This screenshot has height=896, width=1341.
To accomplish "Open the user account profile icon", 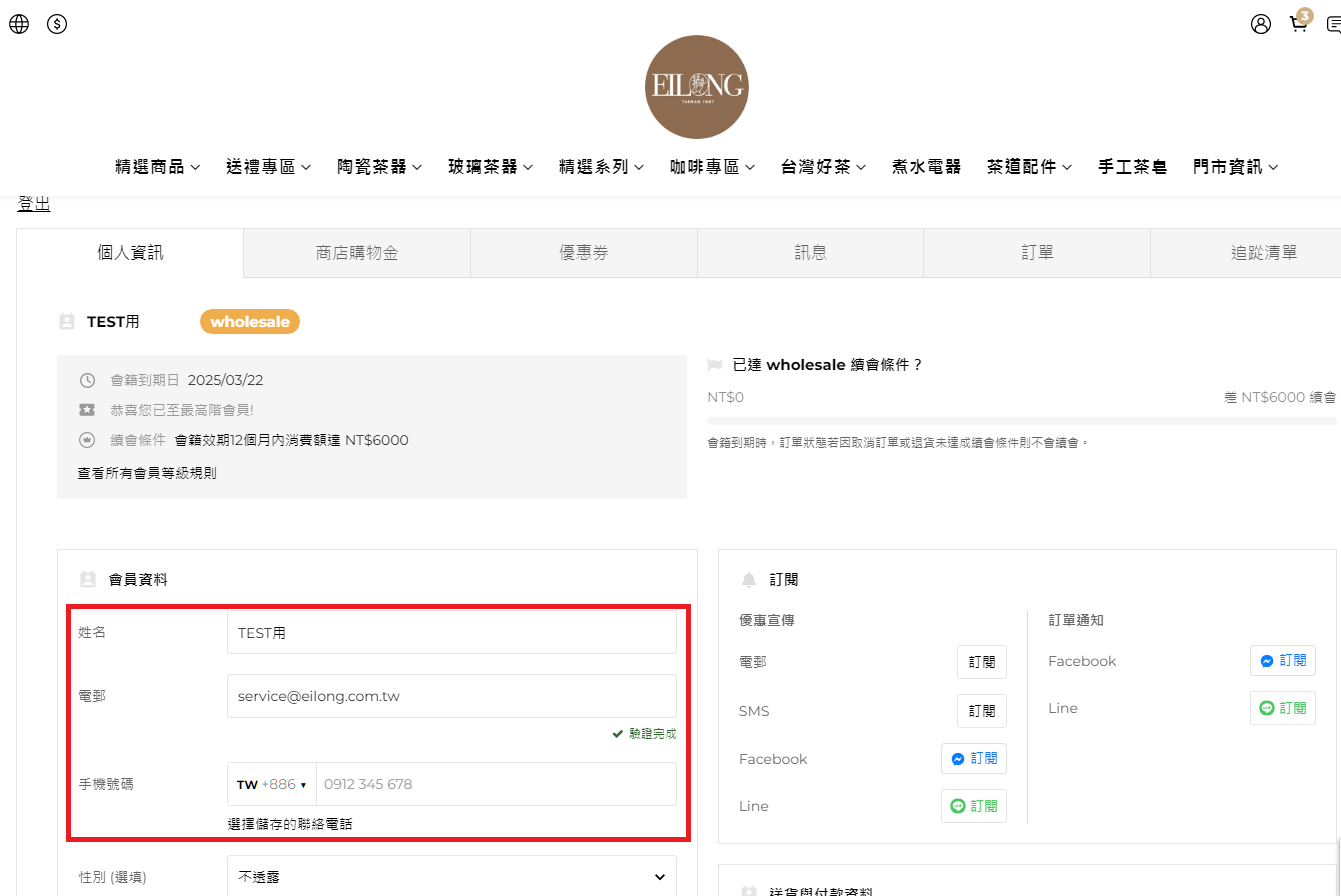I will coord(1260,24).
